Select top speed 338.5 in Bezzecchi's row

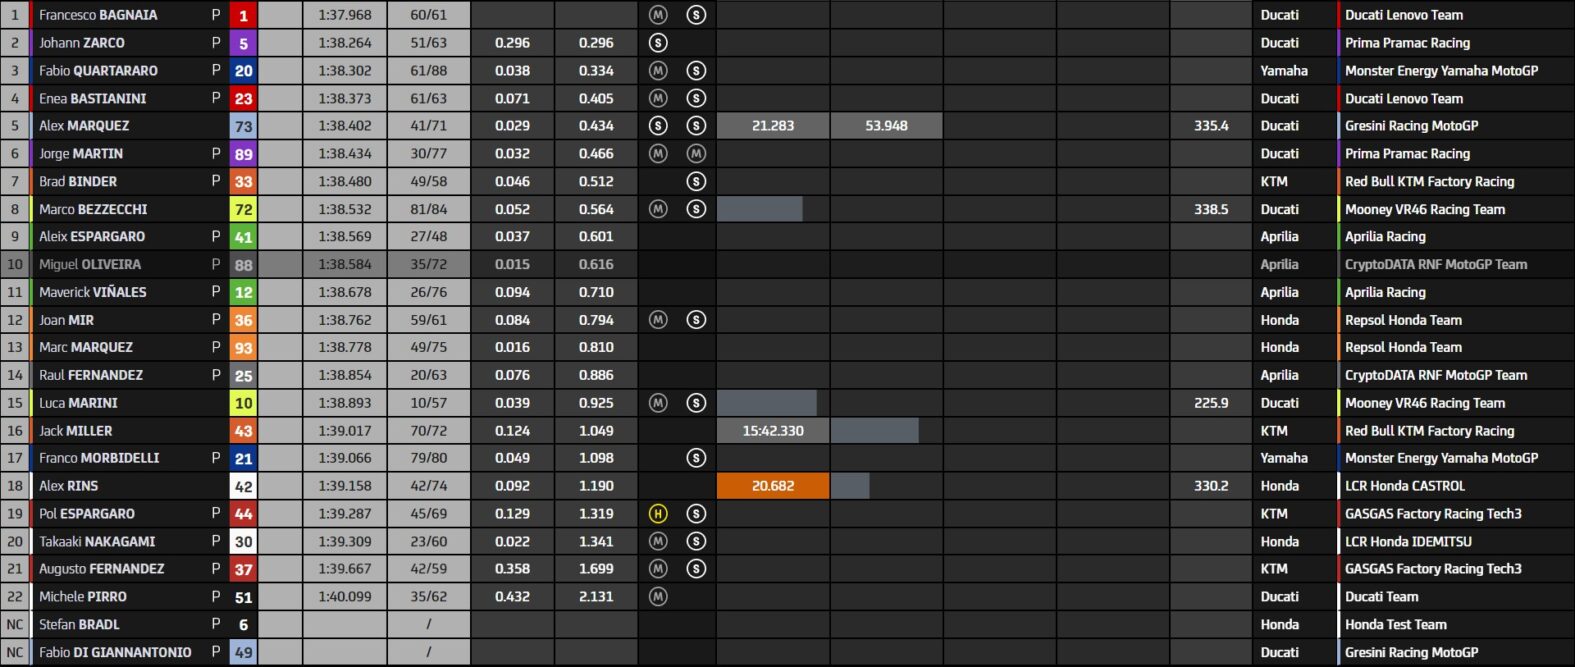[1211, 209]
